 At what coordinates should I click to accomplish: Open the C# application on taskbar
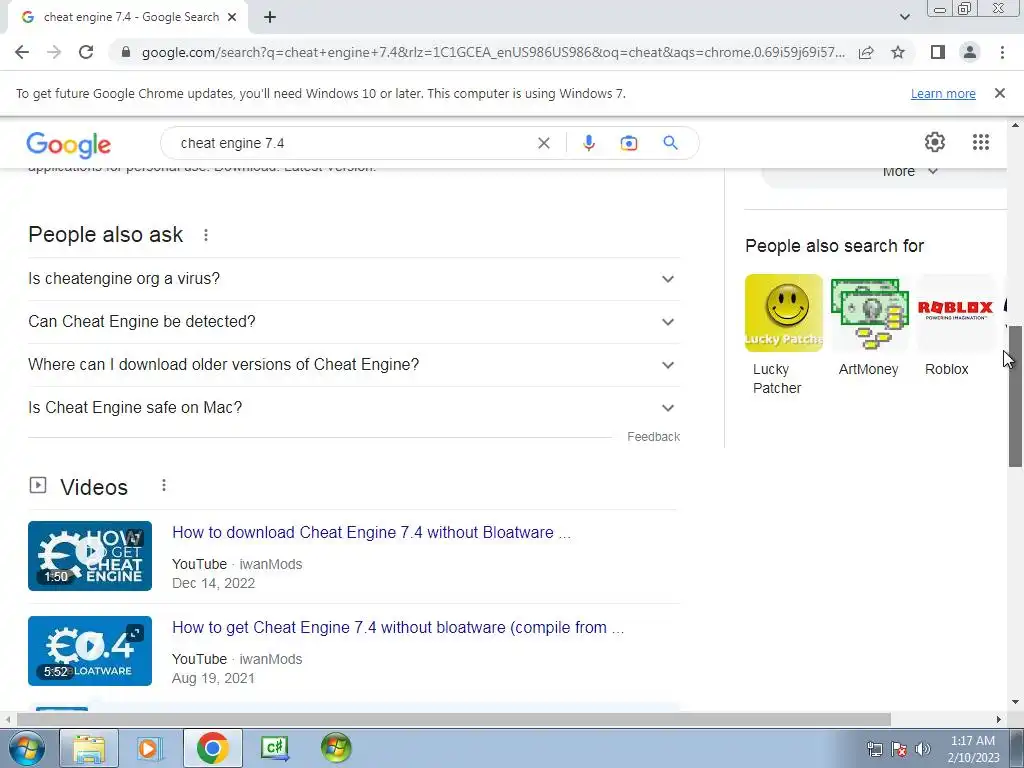coord(274,748)
